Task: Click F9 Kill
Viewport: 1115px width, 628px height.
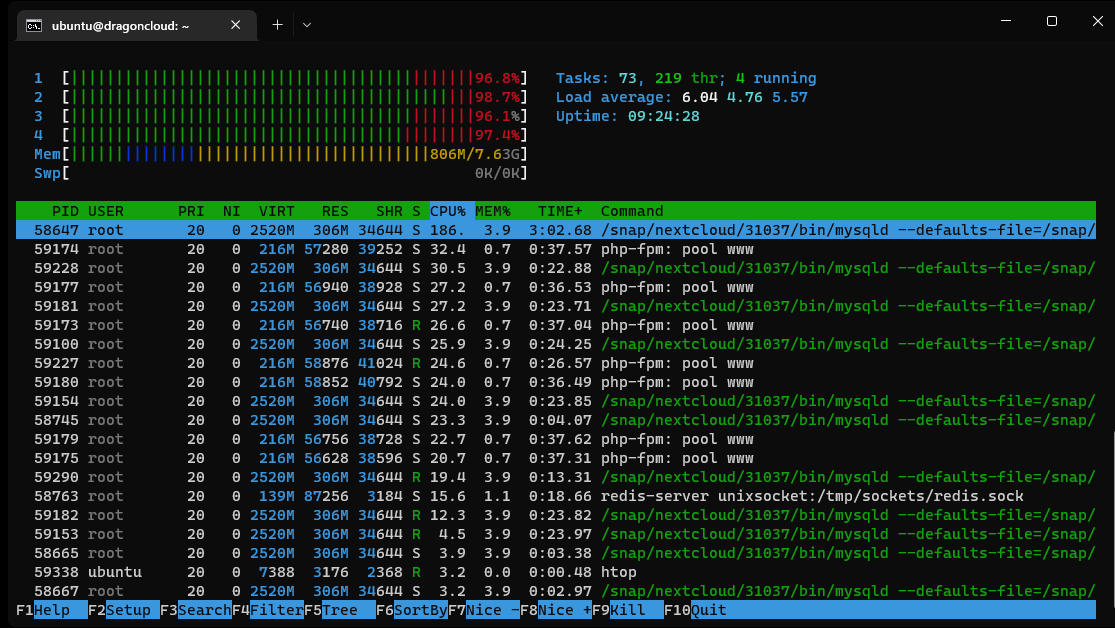Action: 625,610
